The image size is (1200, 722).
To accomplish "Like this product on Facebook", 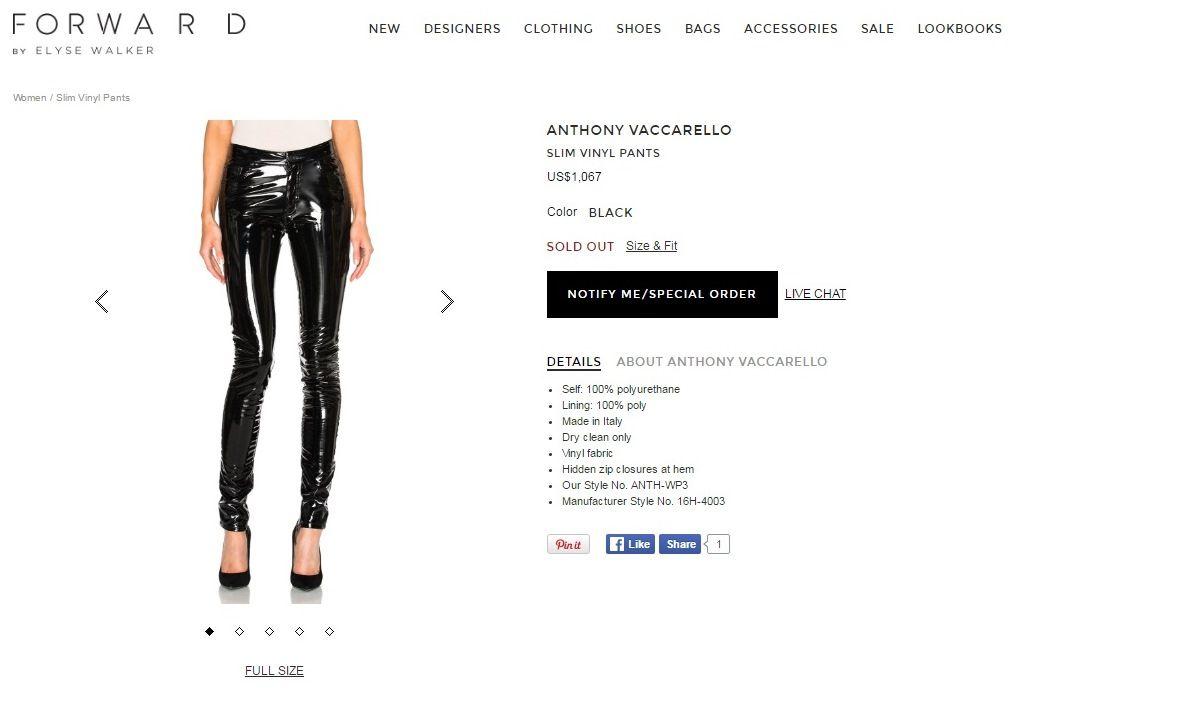I will click(630, 544).
